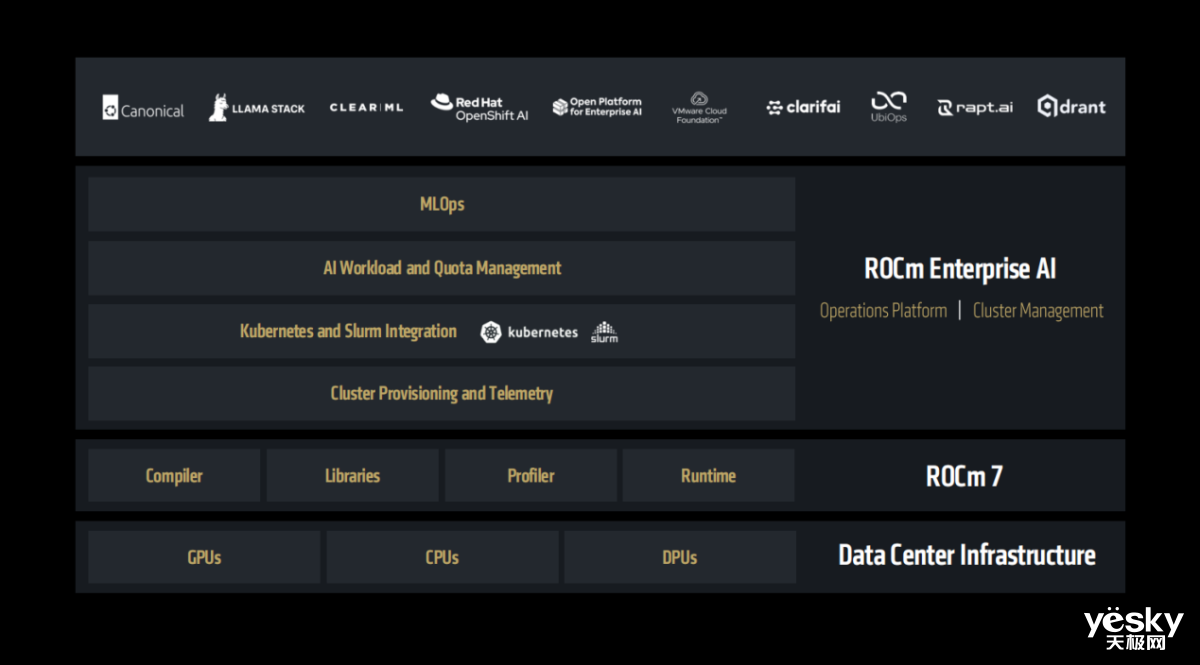
Task: Click the Red Hat OpenShift AI logo
Action: 479,108
